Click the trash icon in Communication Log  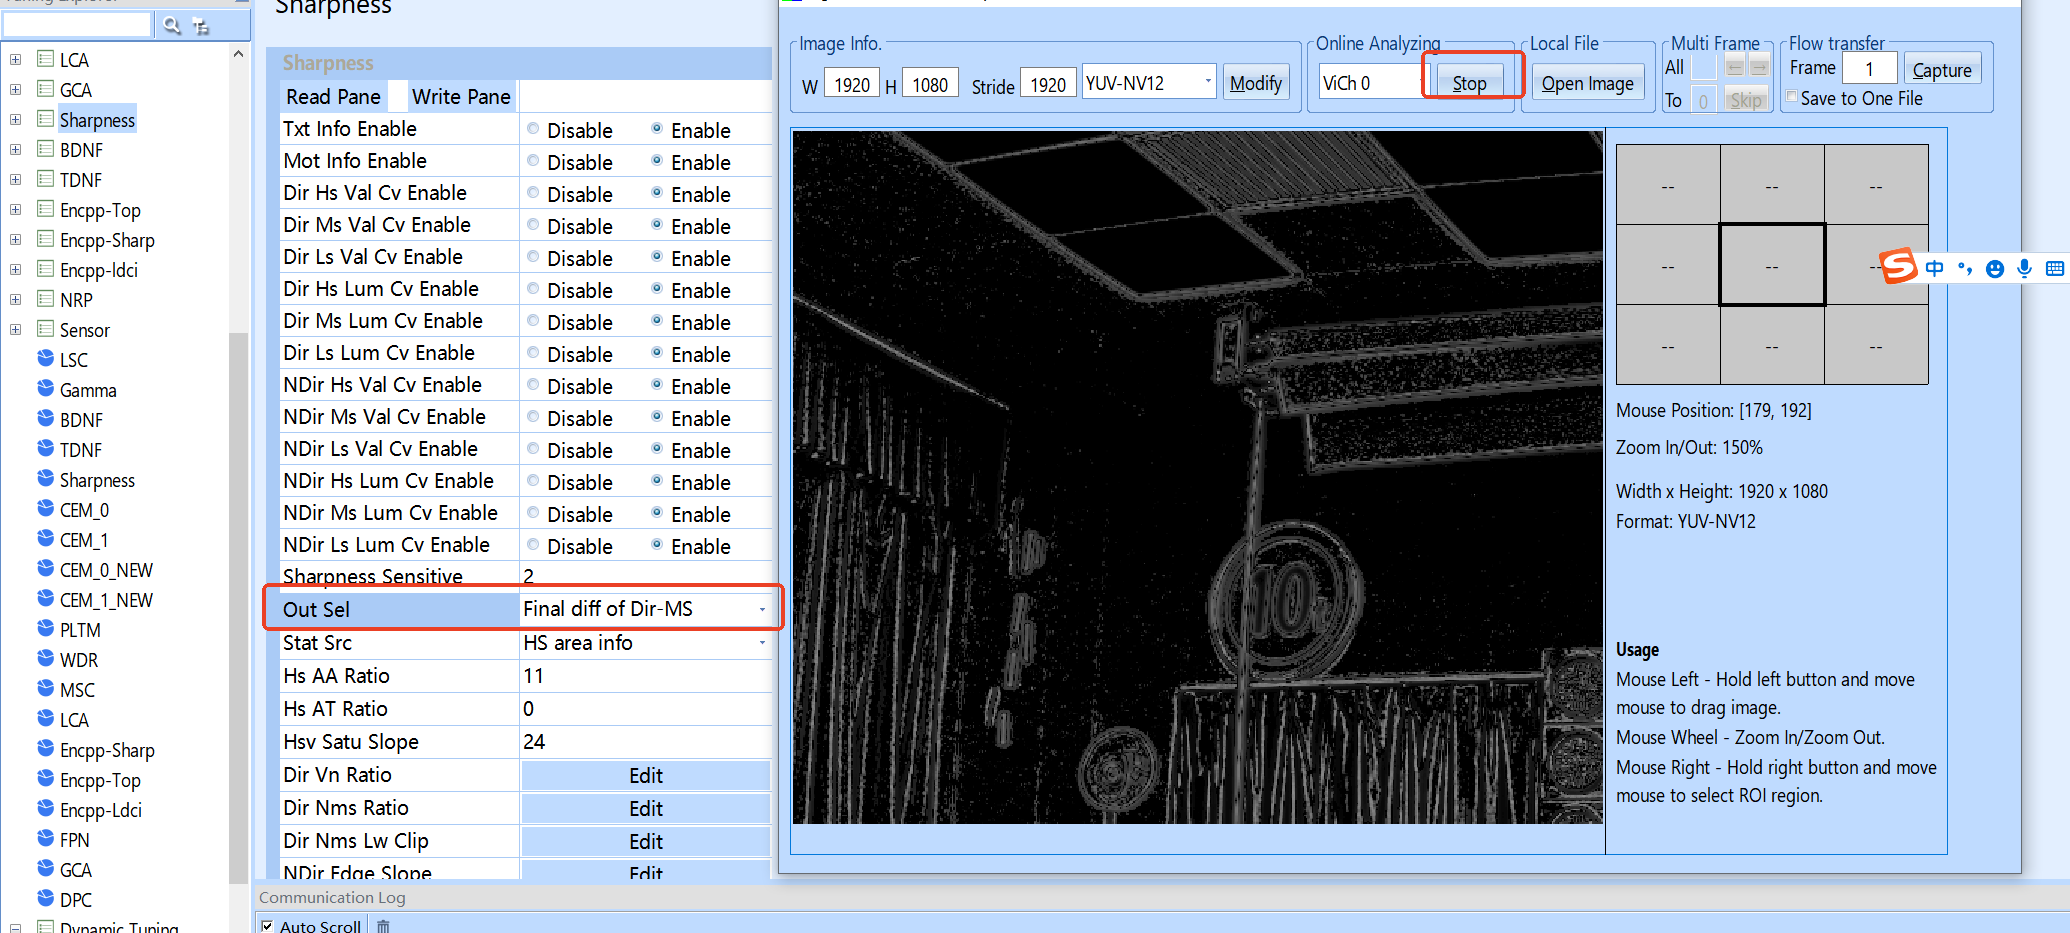click(x=383, y=926)
